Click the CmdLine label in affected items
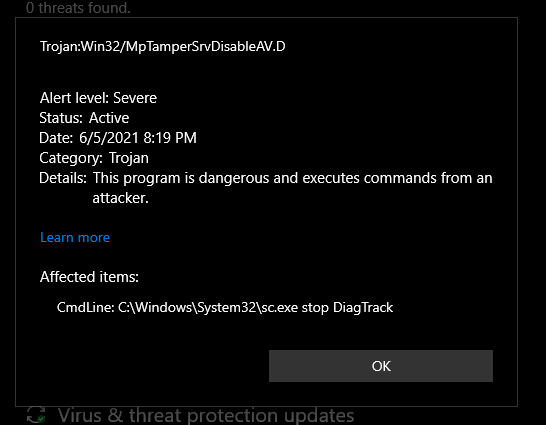This screenshot has height=425, width=546. [x=86, y=307]
